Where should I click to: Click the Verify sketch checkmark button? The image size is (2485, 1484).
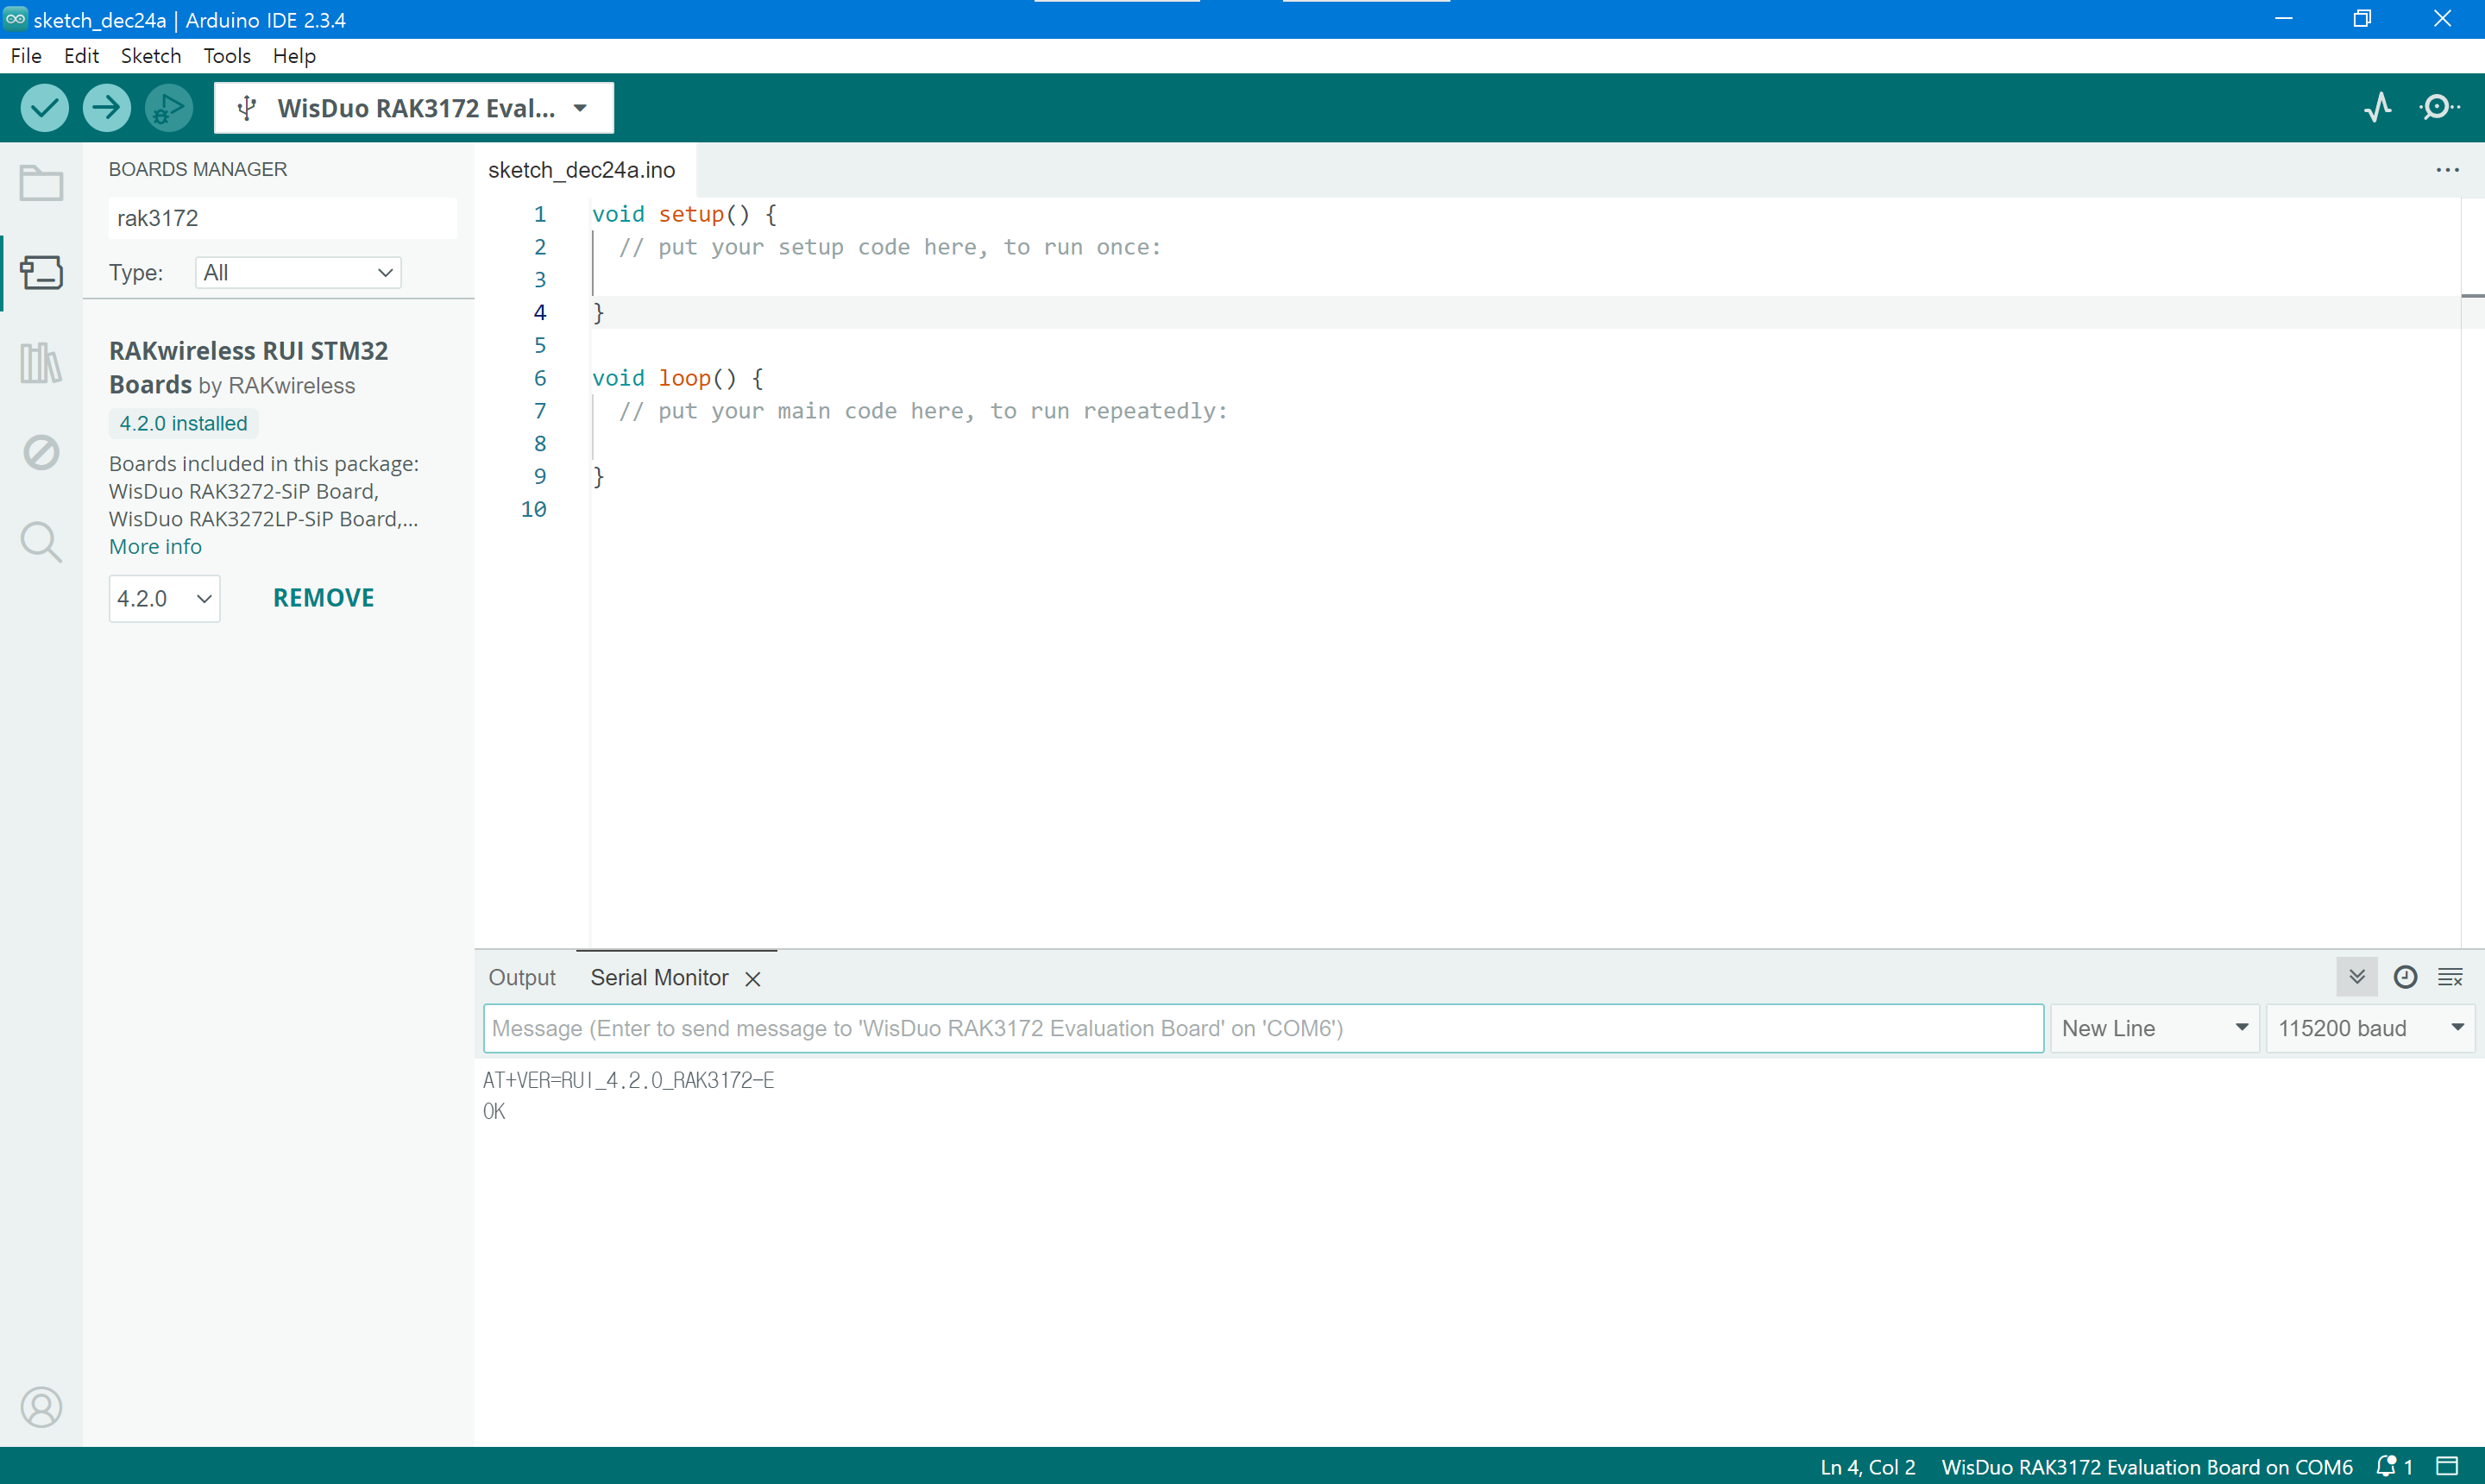44,107
